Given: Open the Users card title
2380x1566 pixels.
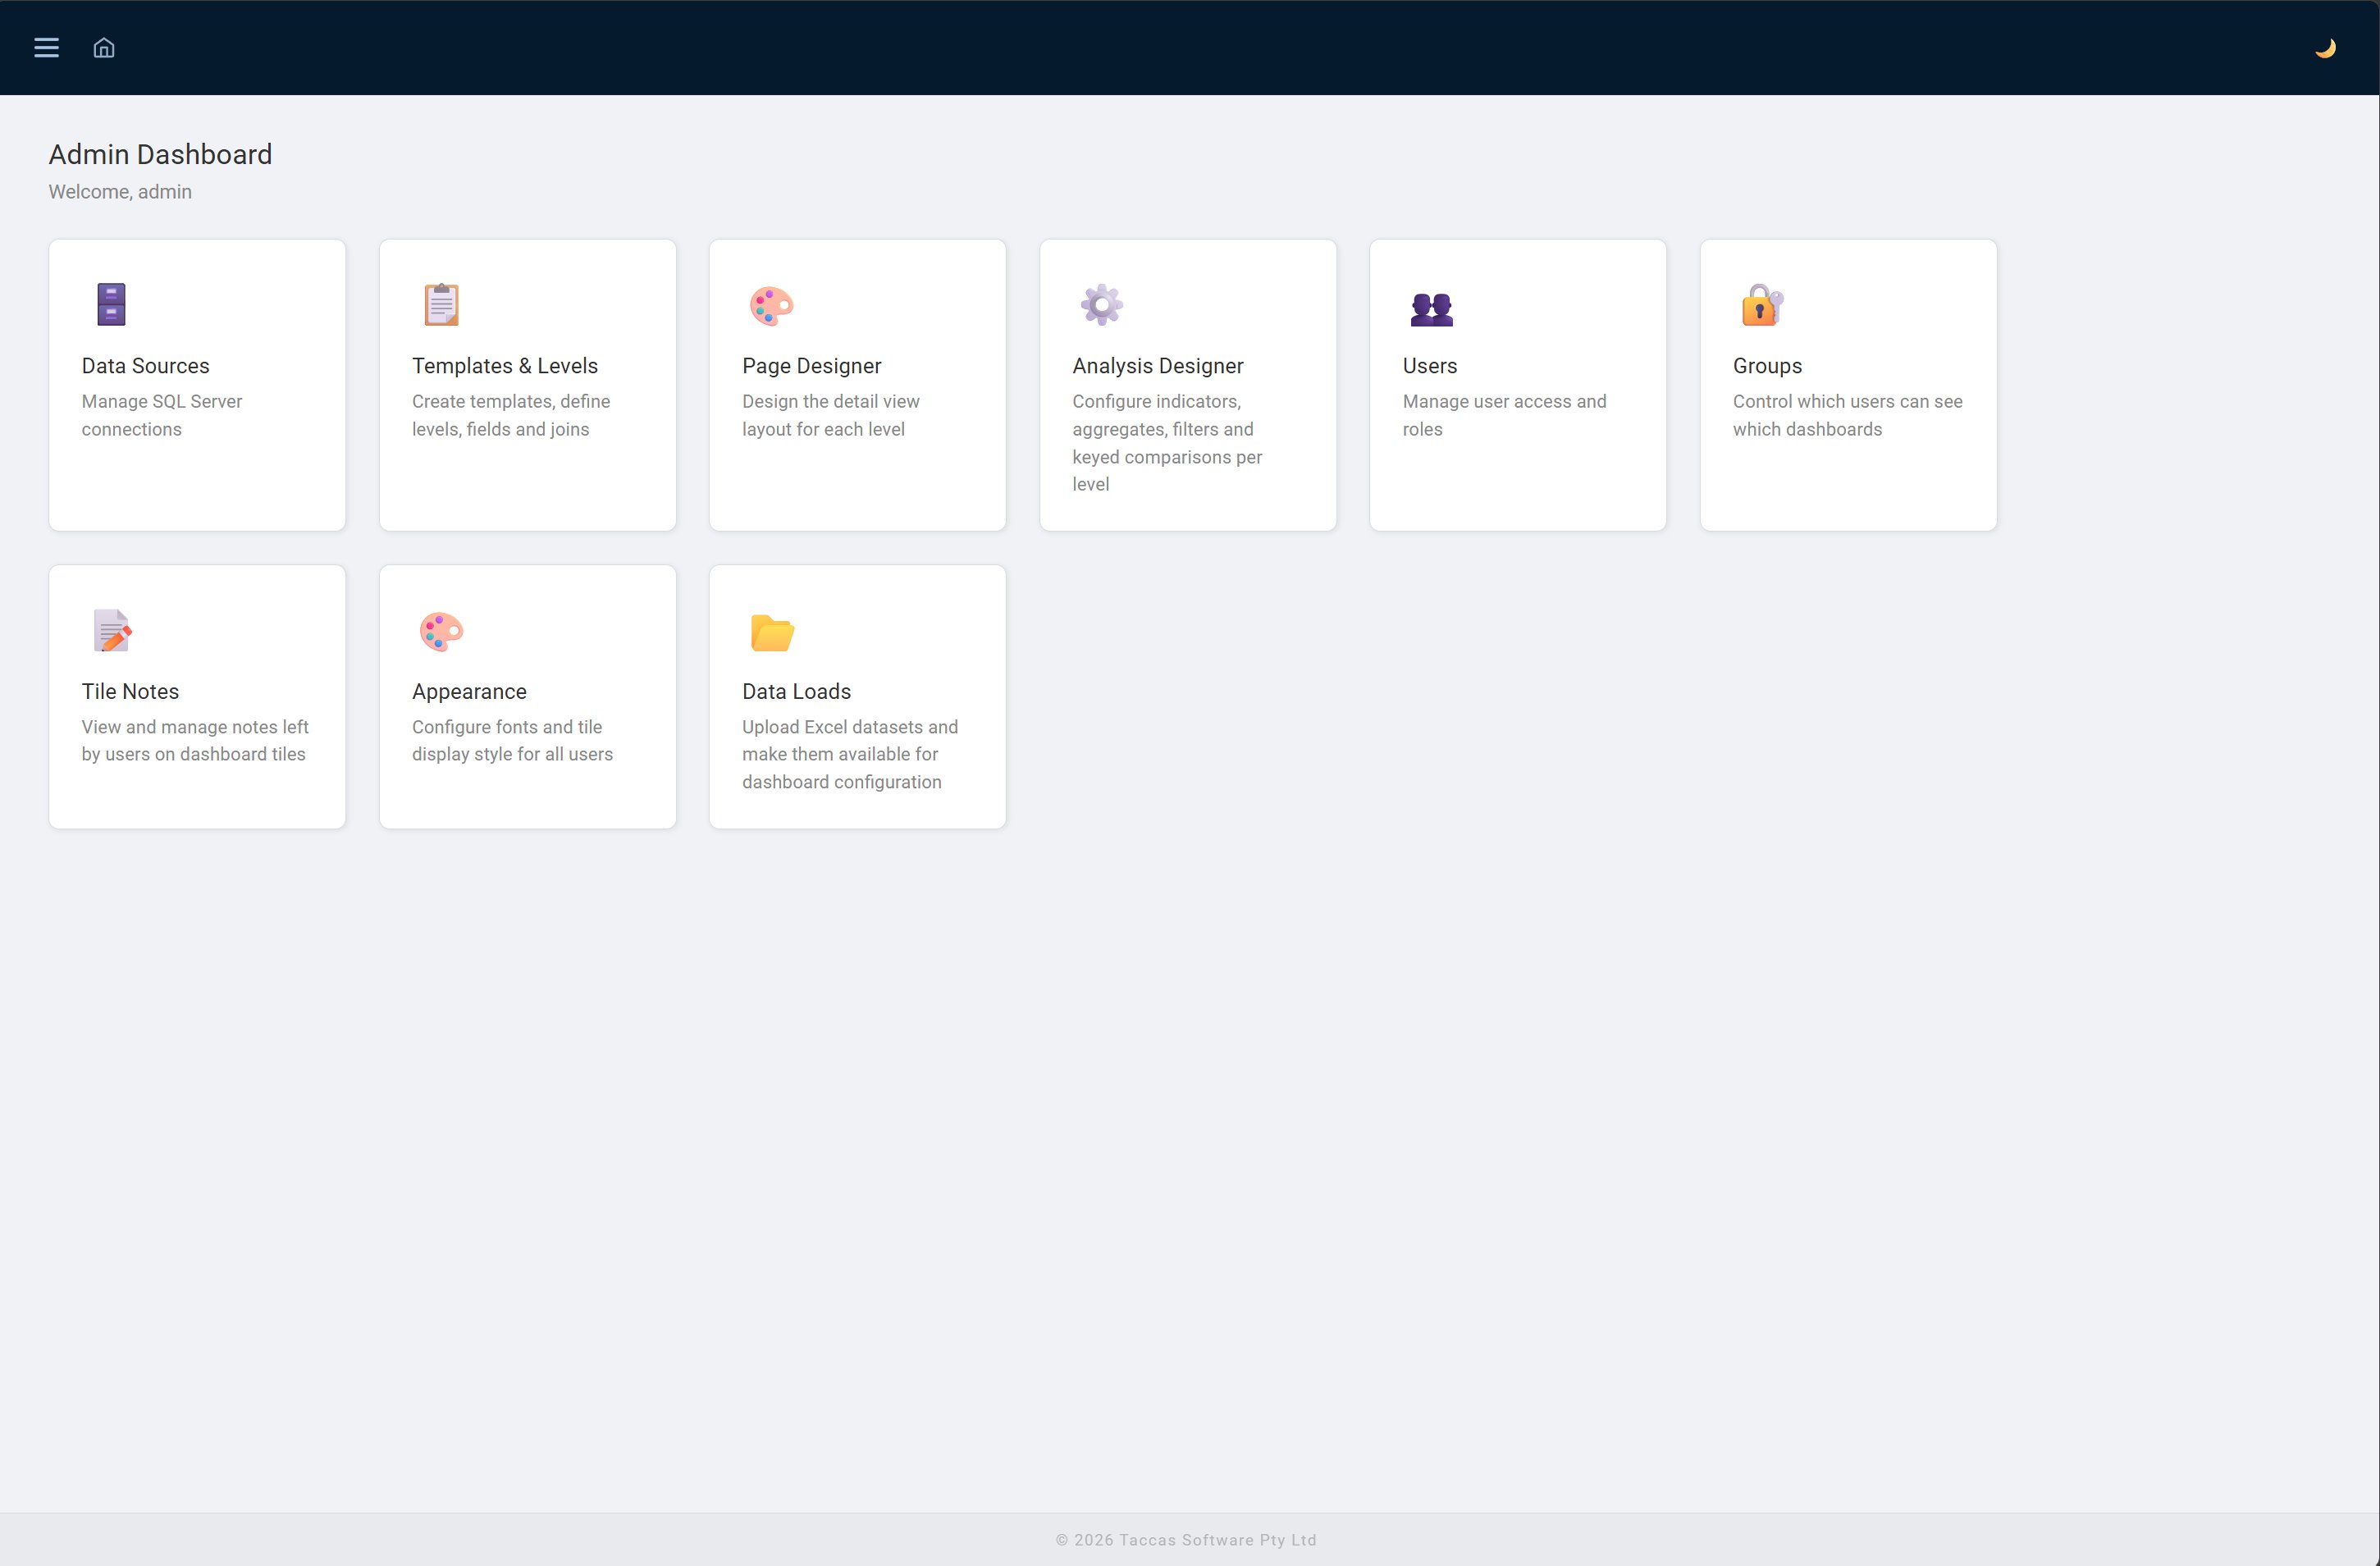Looking at the screenshot, I should [1430, 366].
